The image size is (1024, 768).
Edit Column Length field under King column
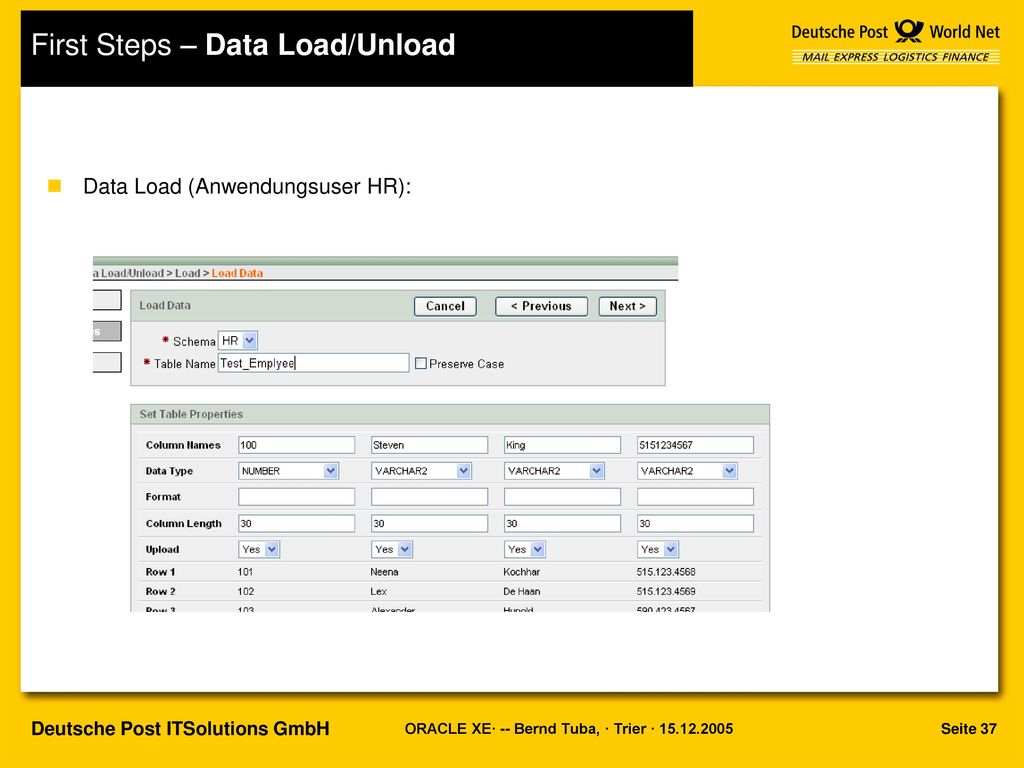click(x=562, y=523)
